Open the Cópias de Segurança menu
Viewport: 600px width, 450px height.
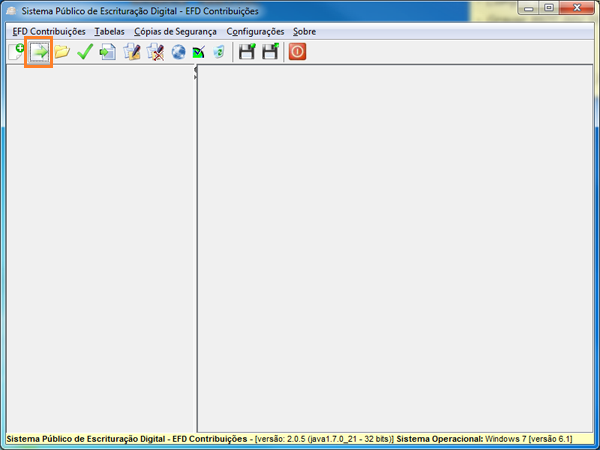click(x=175, y=31)
